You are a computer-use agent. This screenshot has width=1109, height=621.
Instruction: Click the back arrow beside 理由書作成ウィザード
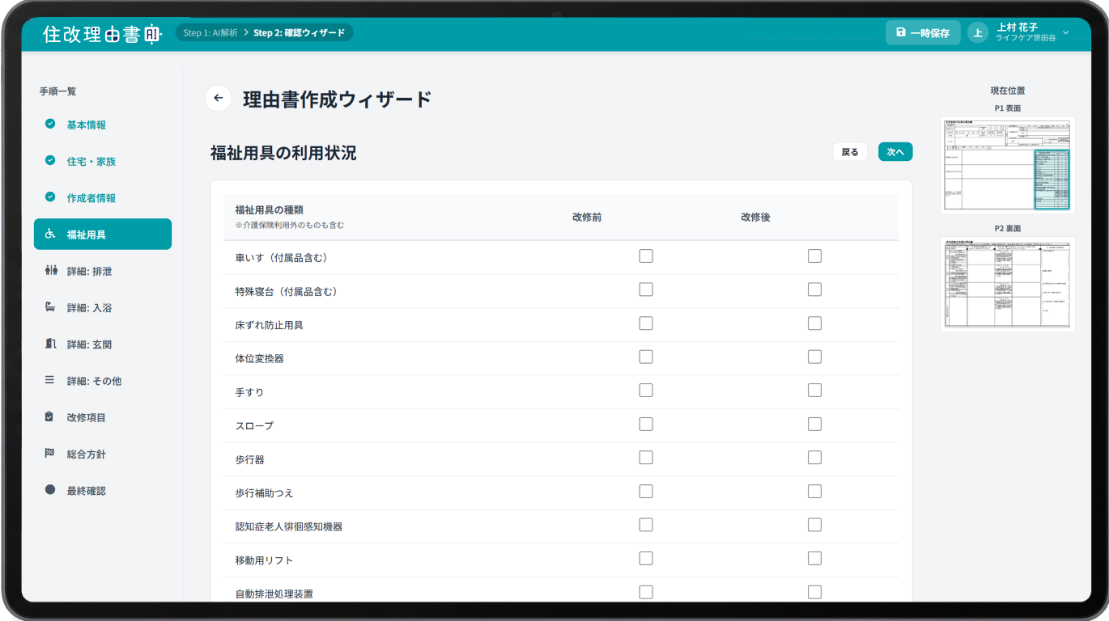(x=218, y=98)
